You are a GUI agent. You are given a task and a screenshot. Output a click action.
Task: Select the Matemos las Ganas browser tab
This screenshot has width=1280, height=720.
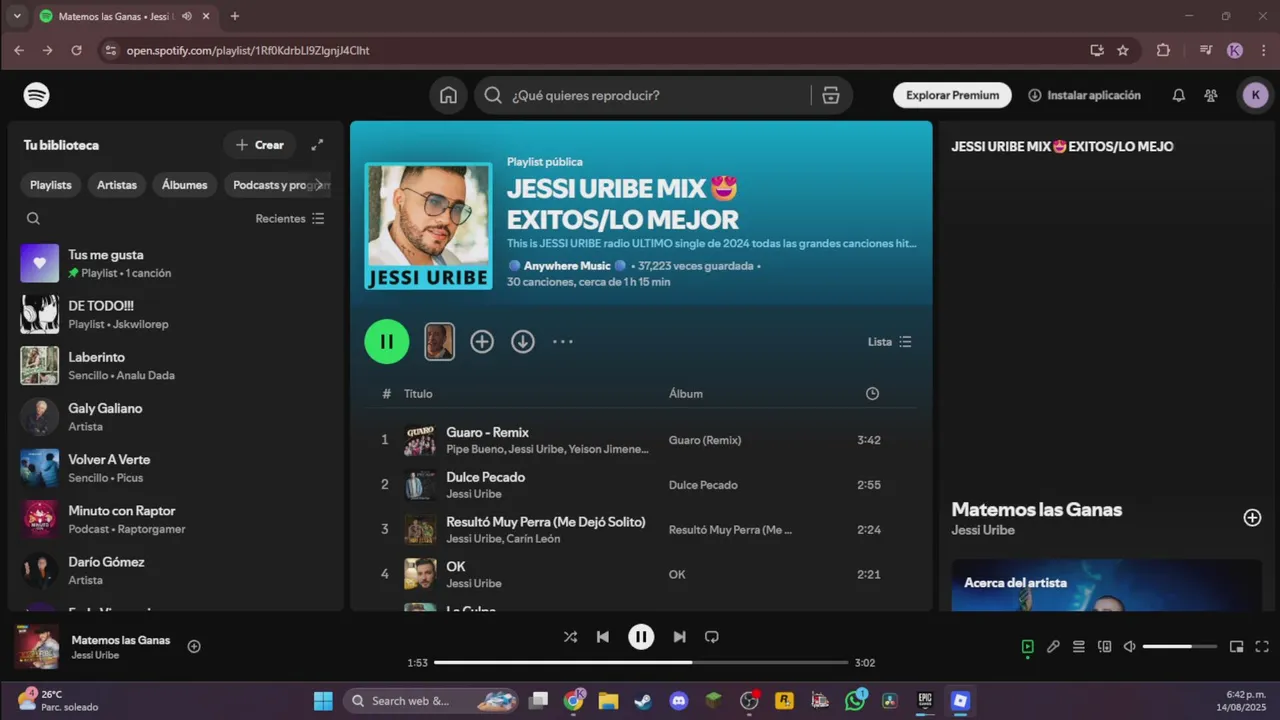click(125, 16)
